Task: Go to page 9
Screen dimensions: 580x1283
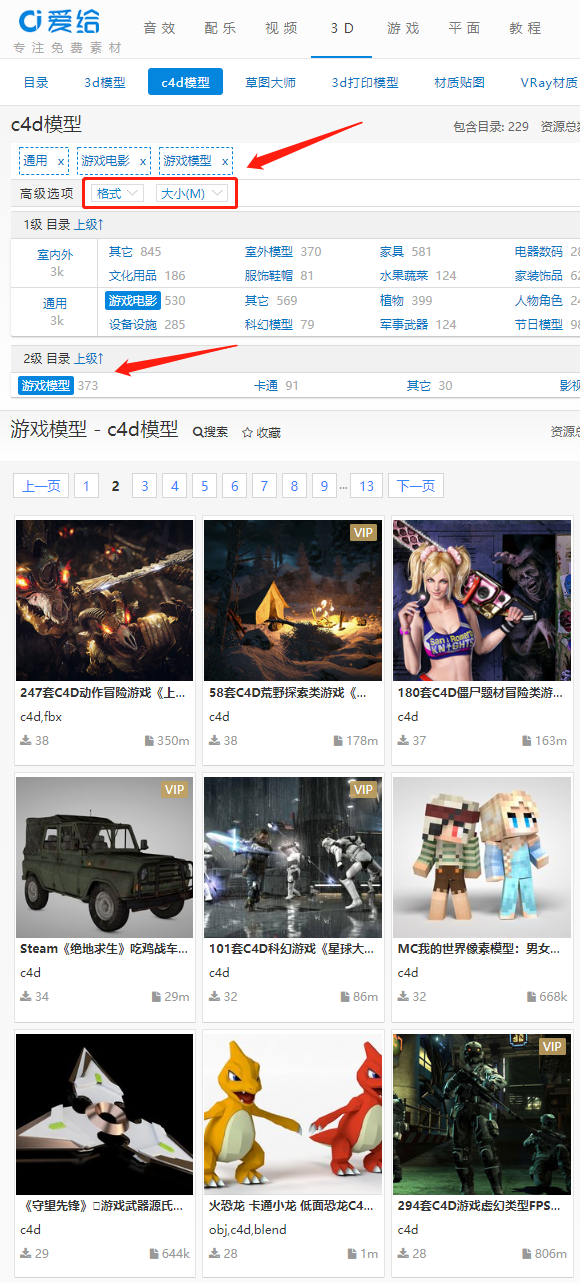Action: pos(324,486)
